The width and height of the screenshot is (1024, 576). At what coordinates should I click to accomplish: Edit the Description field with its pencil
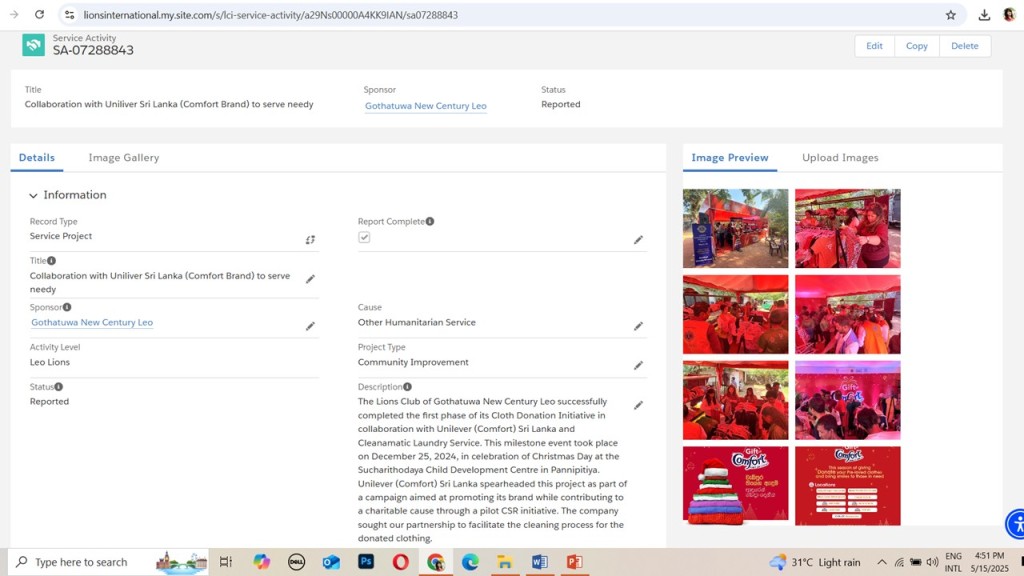click(x=638, y=405)
